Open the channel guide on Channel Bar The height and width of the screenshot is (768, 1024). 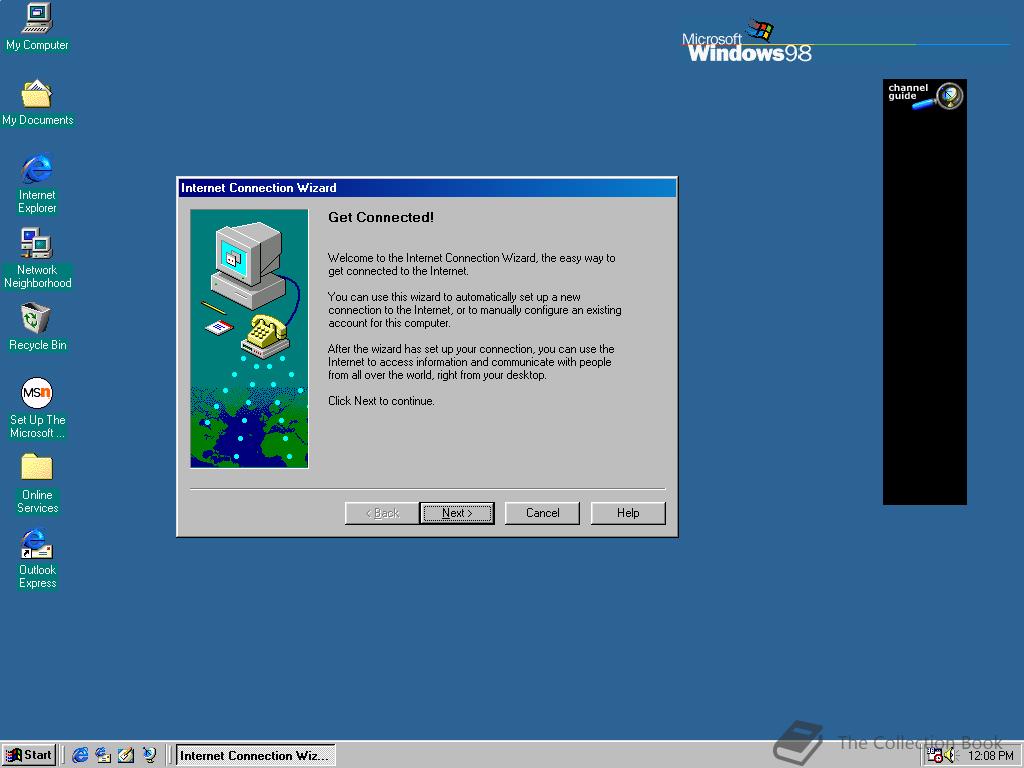point(925,95)
